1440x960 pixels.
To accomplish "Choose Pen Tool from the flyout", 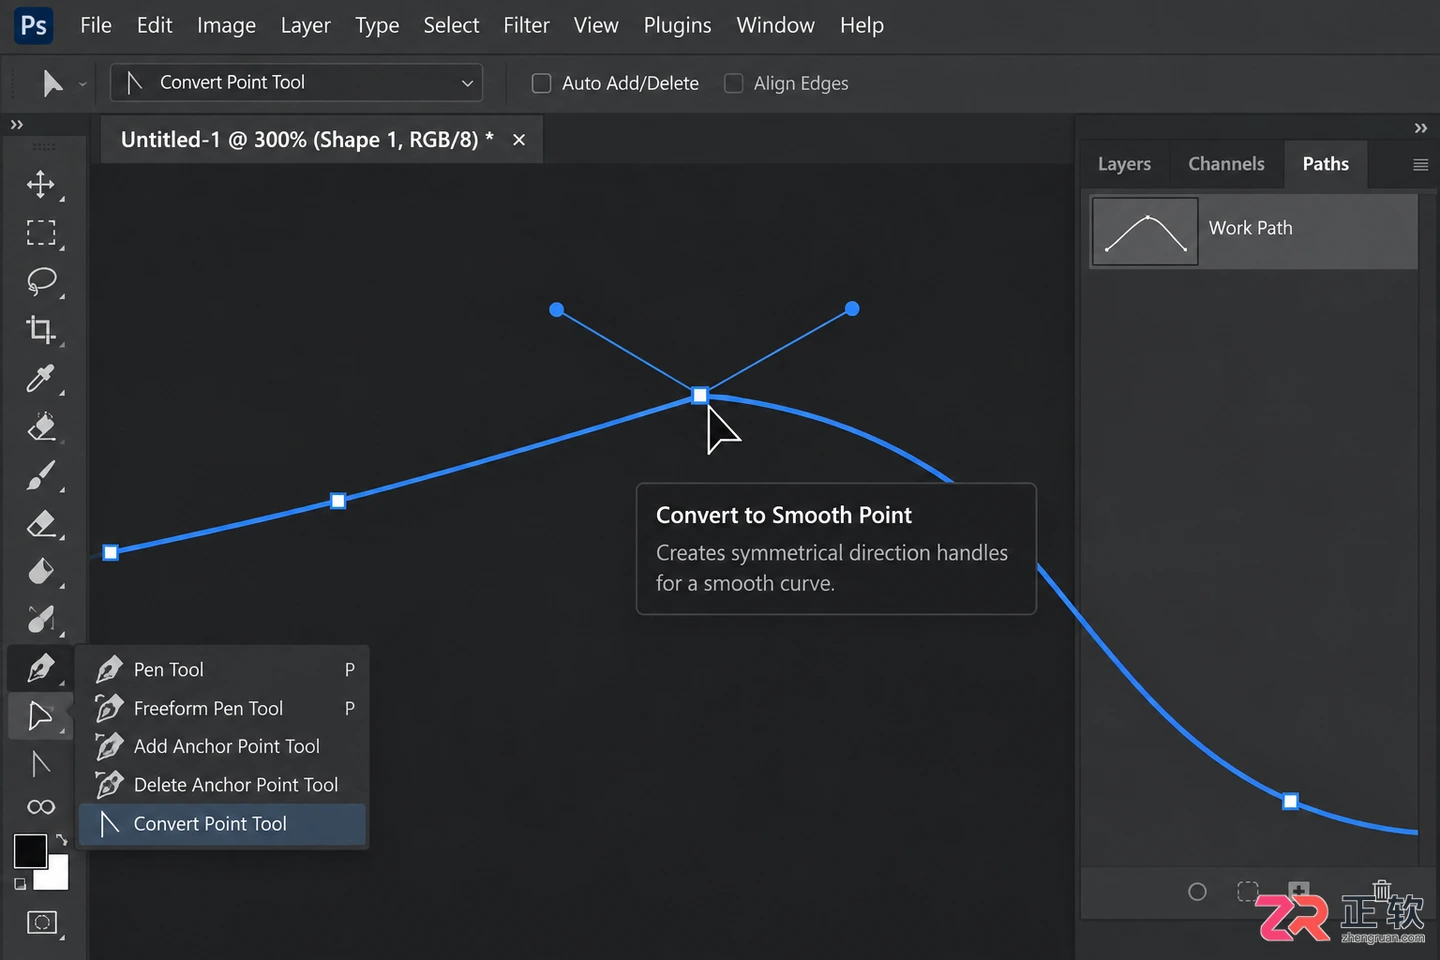I will pyautogui.click(x=223, y=669).
